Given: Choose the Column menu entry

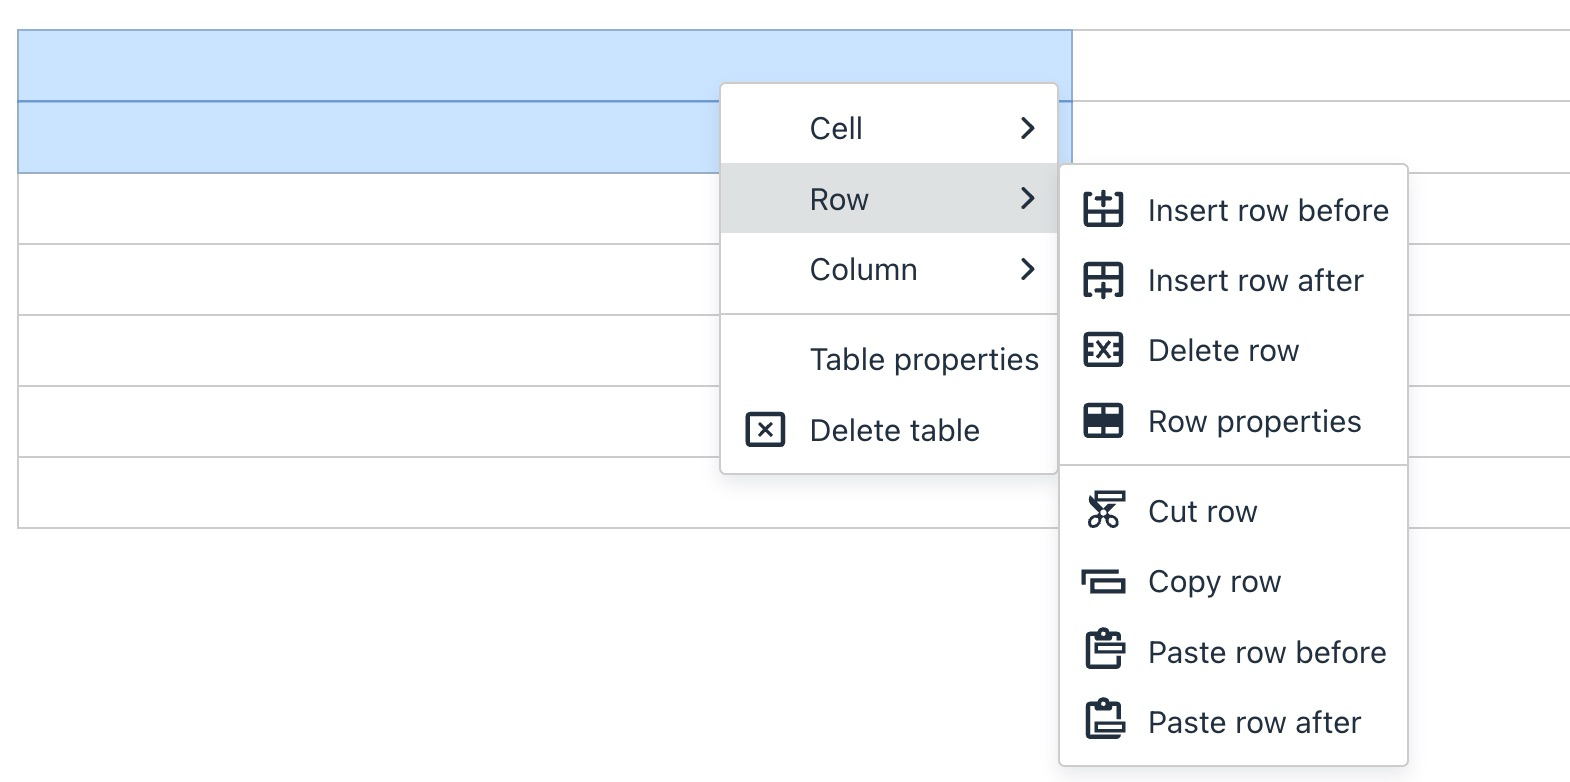Looking at the screenshot, I should (x=863, y=270).
